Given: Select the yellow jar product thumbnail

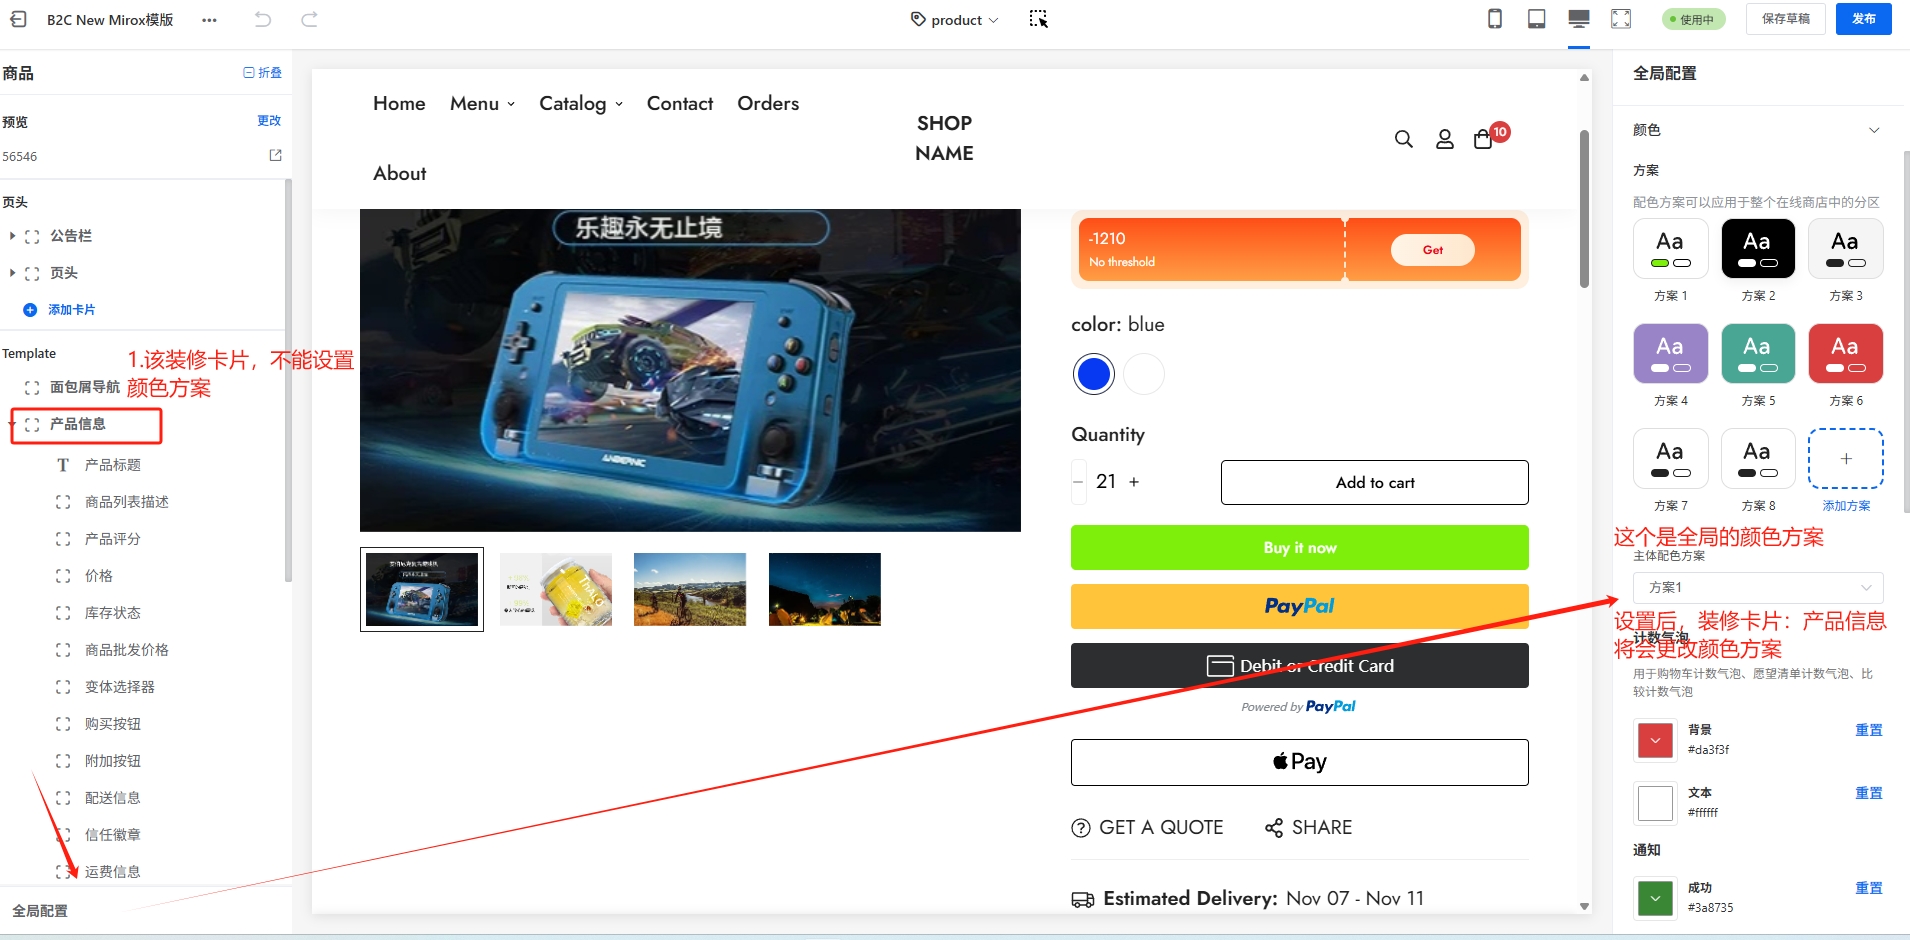Looking at the screenshot, I should click(556, 590).
